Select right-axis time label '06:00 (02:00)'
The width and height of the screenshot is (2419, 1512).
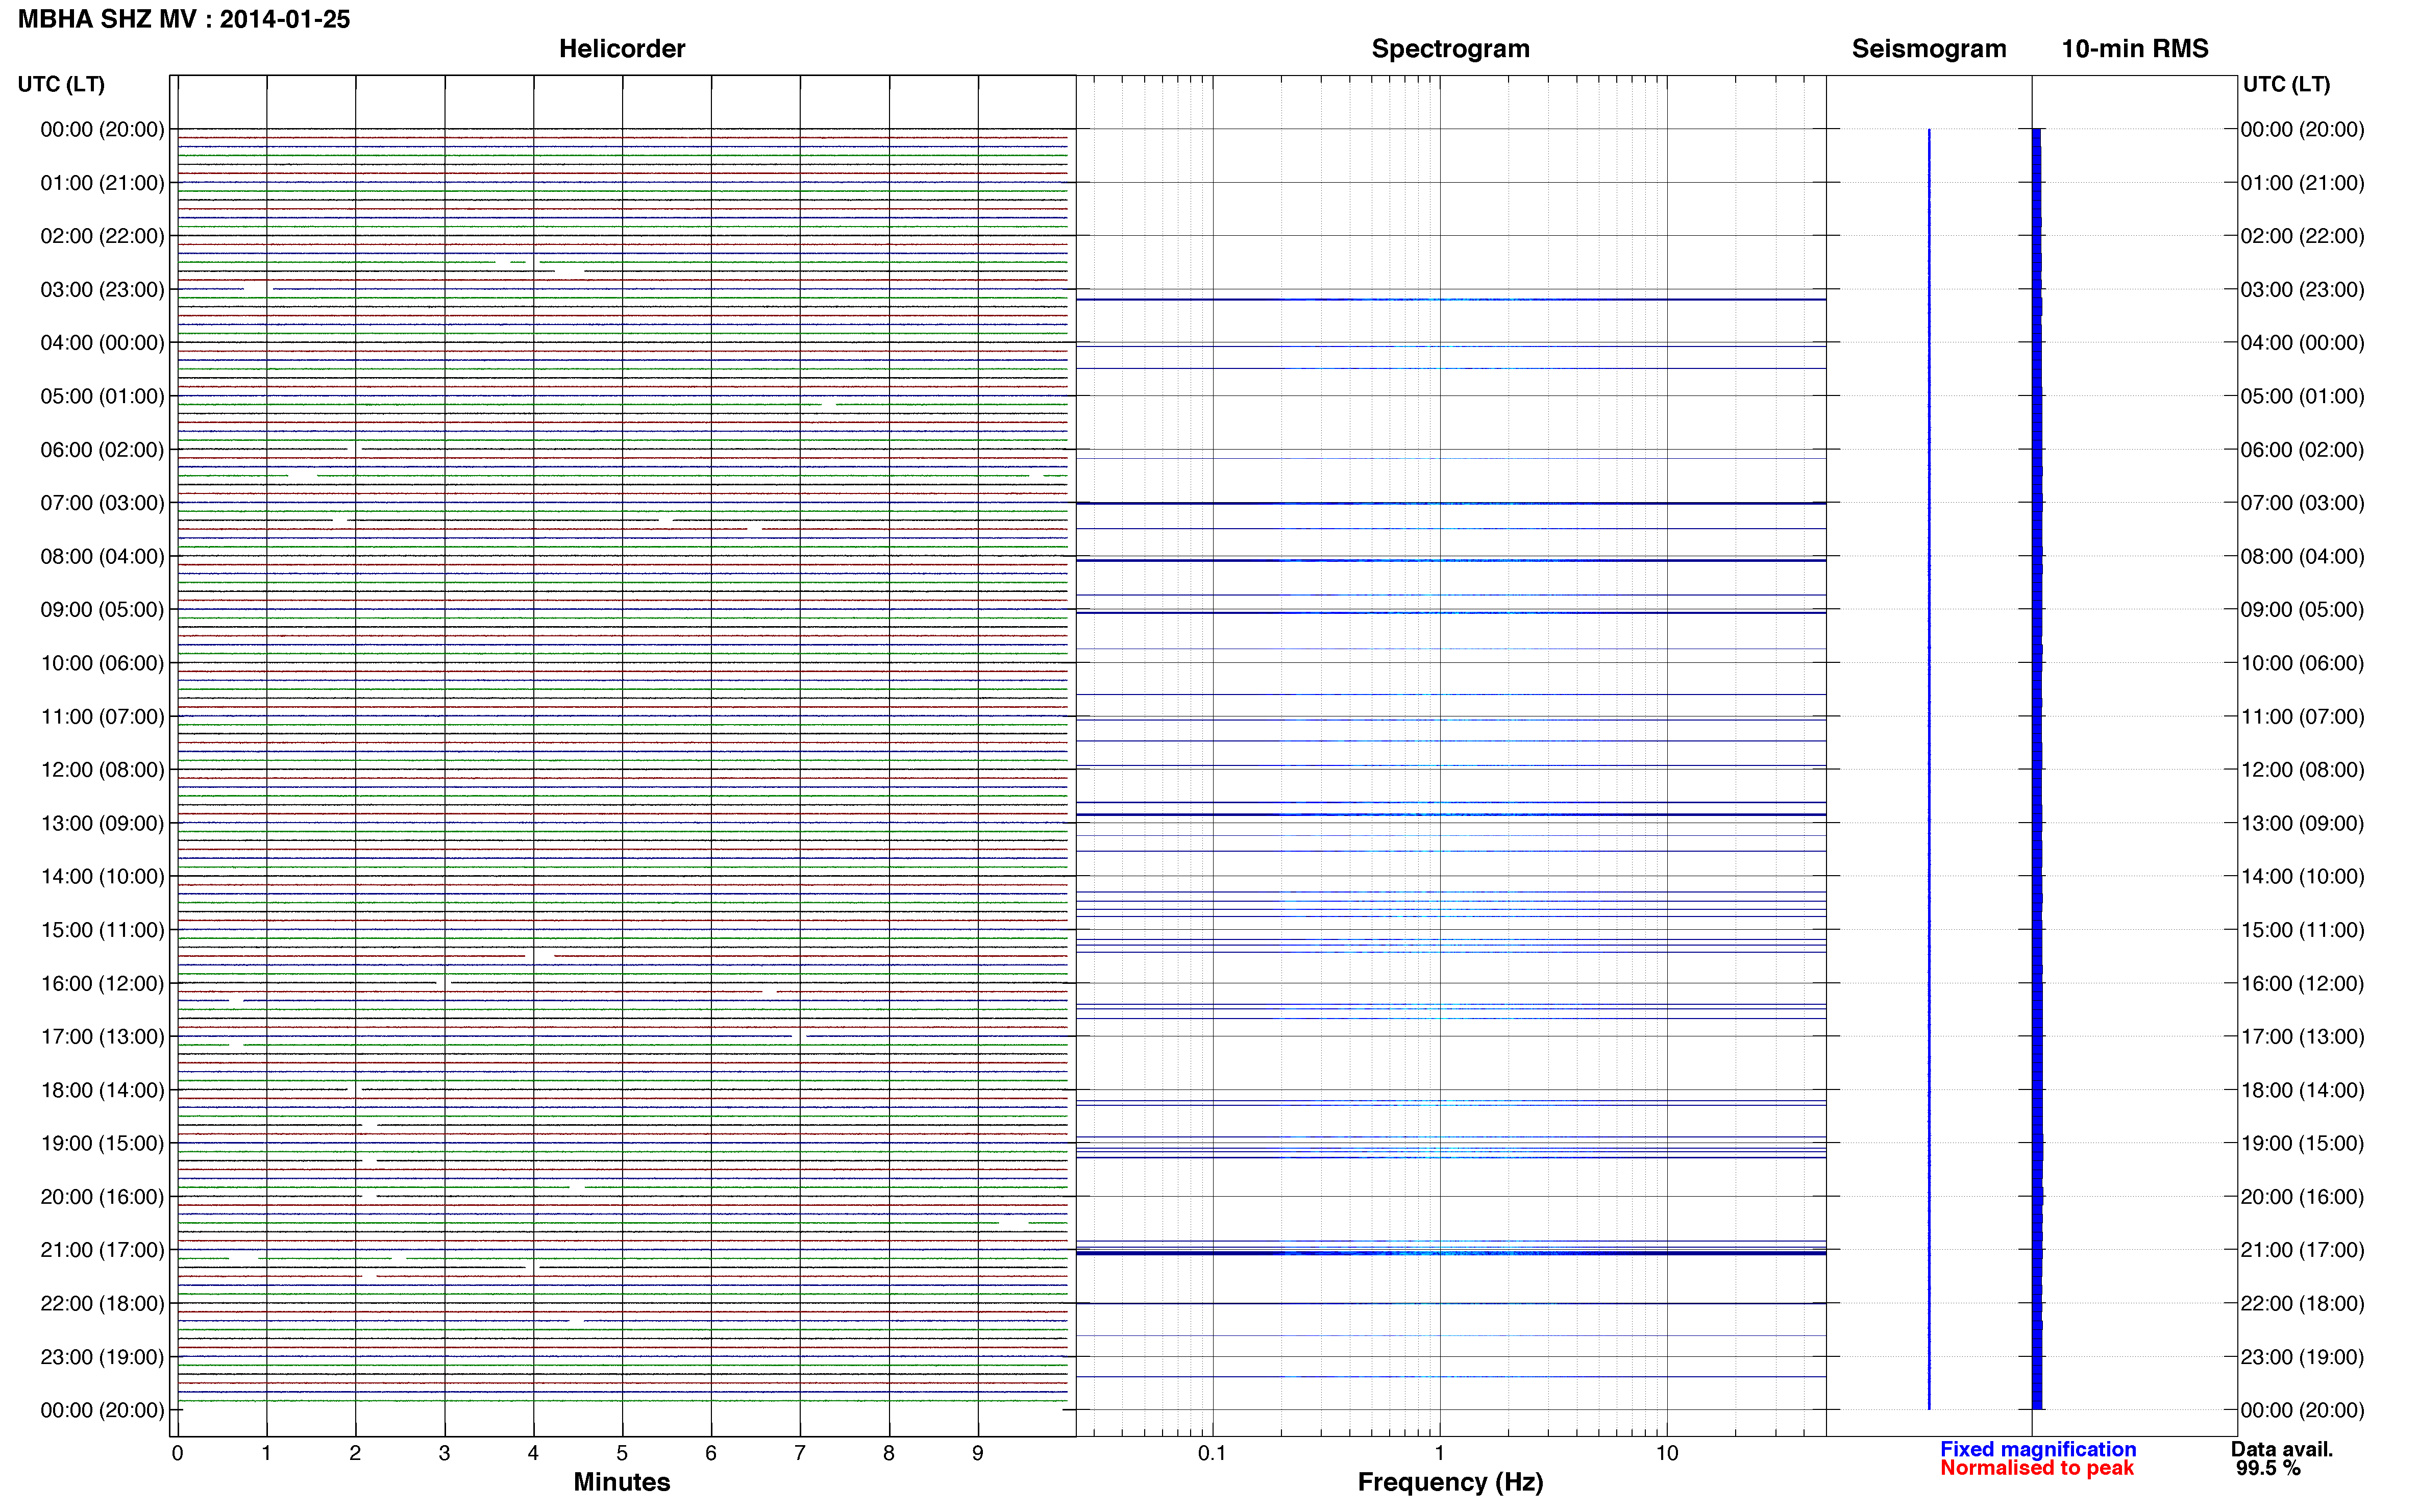2302,449
